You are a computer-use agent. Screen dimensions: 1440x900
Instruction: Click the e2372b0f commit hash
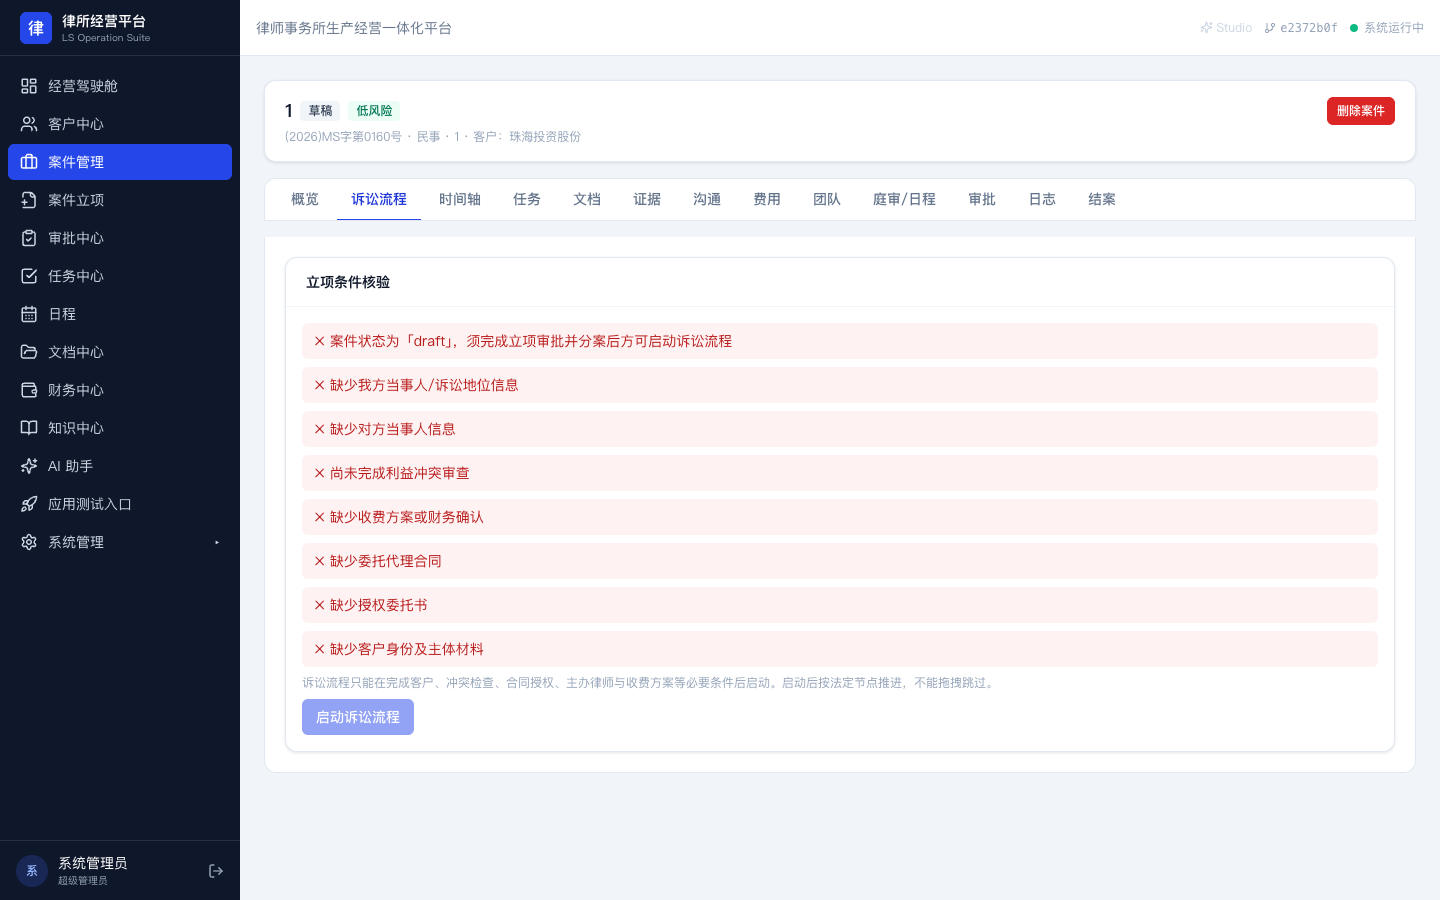(x=1301, y=28)
